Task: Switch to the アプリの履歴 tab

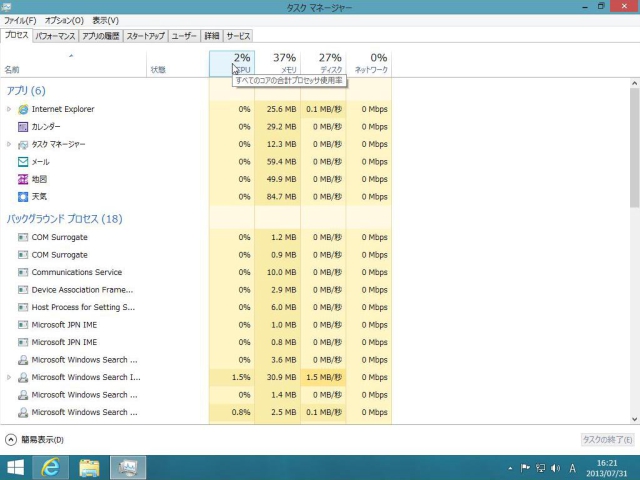Action: click(x=100, y=36)
